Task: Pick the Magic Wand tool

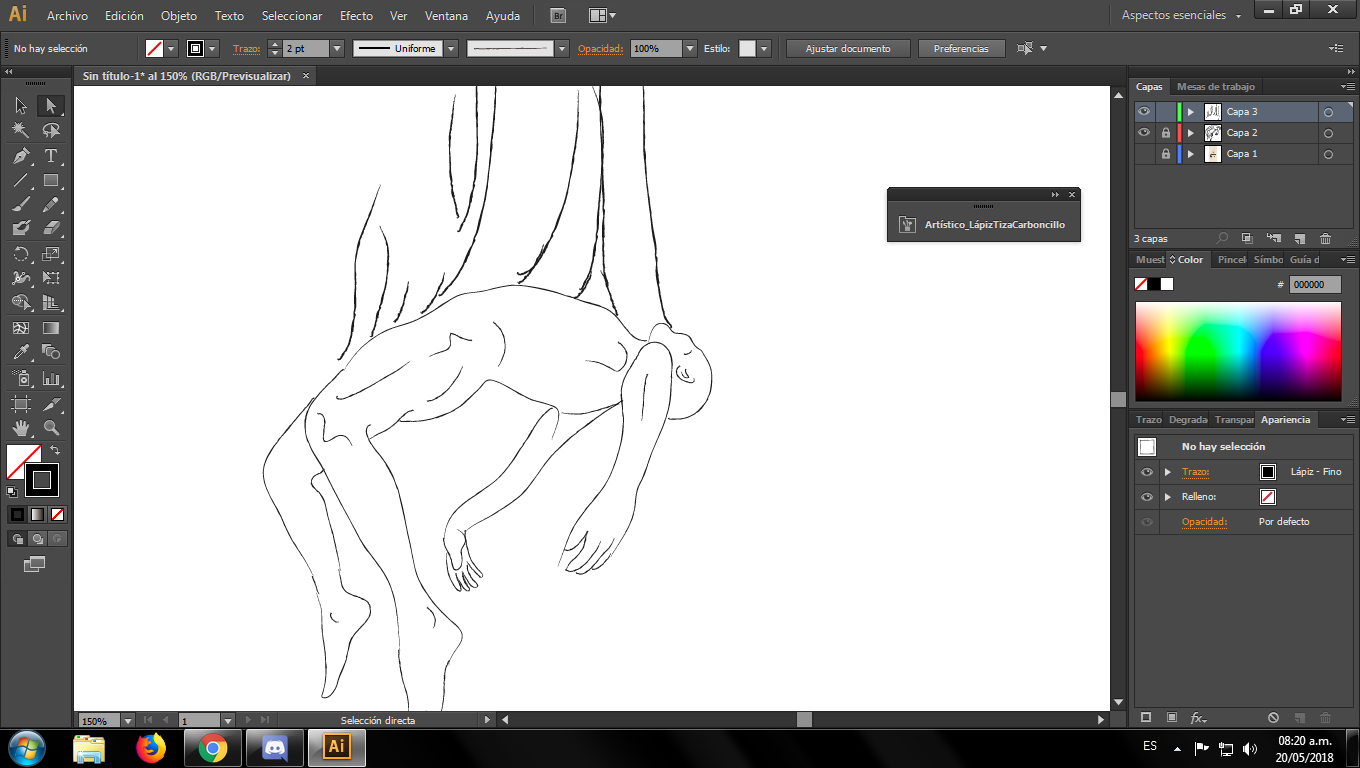Action: 21,131
